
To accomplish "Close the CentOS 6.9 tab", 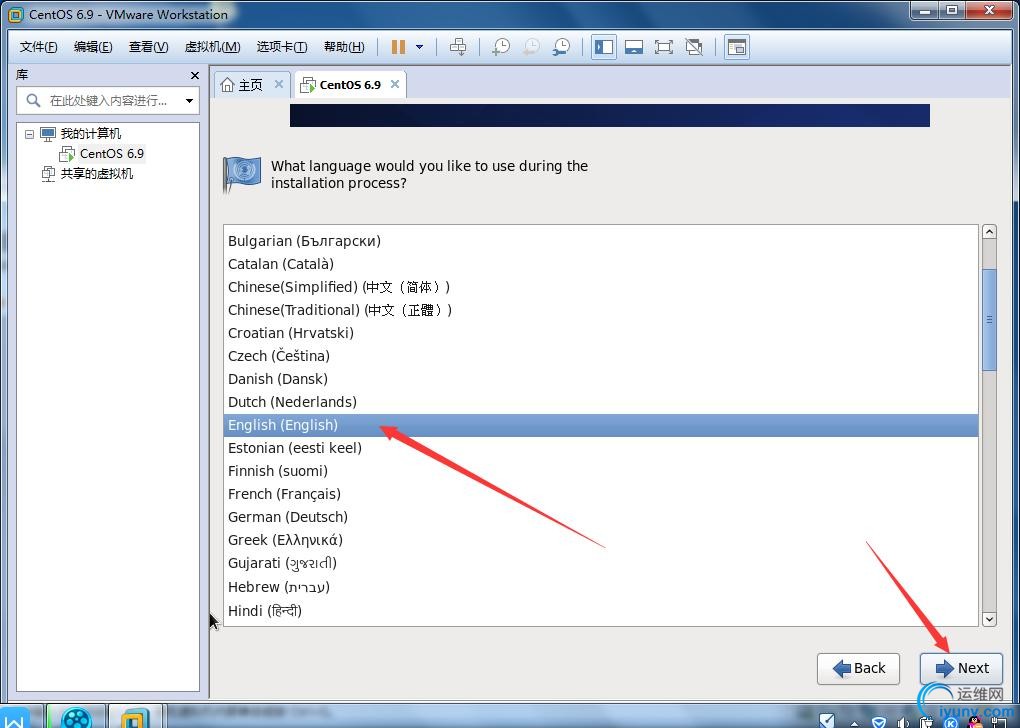I will point(395,84).
